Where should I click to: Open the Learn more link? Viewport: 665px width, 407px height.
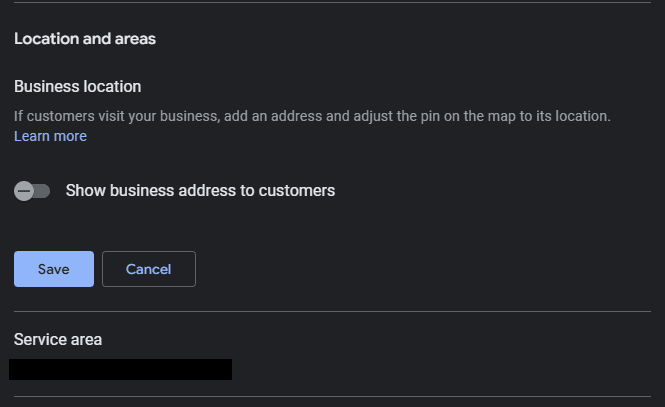click(x=50, y=136)
